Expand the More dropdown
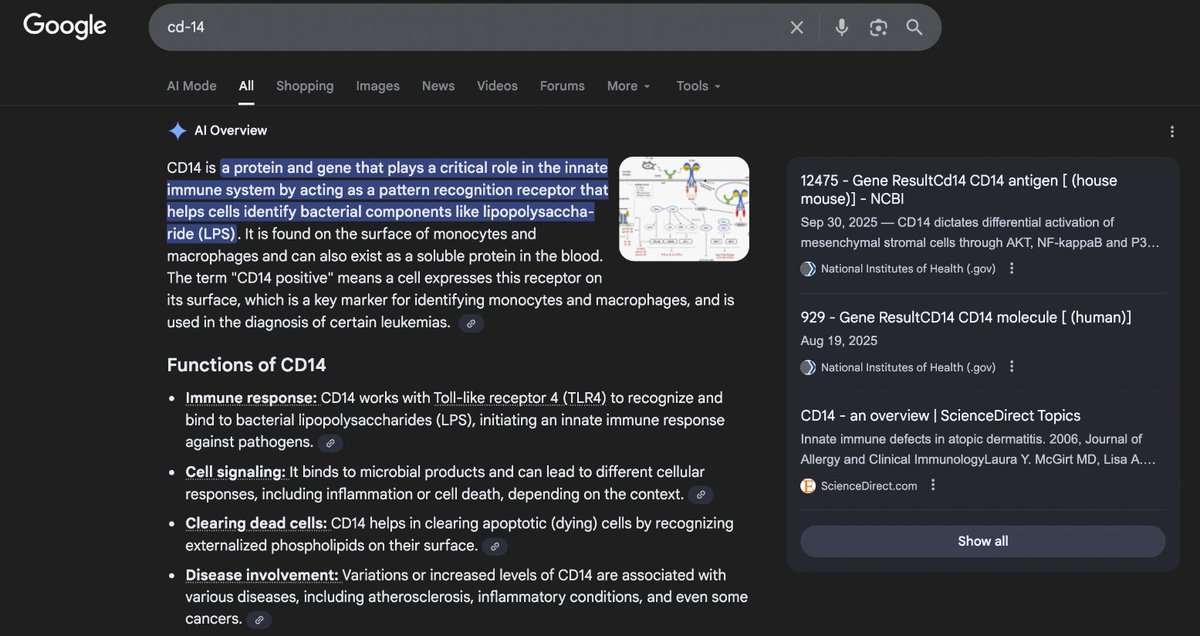Viewport: 1200px width, 636px height. tap(629, 86)
